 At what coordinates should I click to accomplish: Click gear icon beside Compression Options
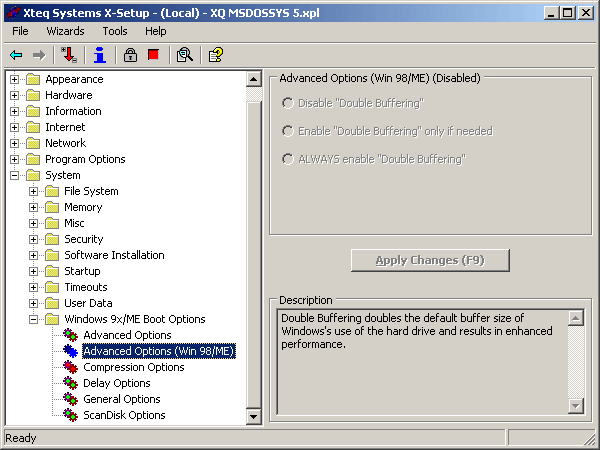click(x=70, y=367)
